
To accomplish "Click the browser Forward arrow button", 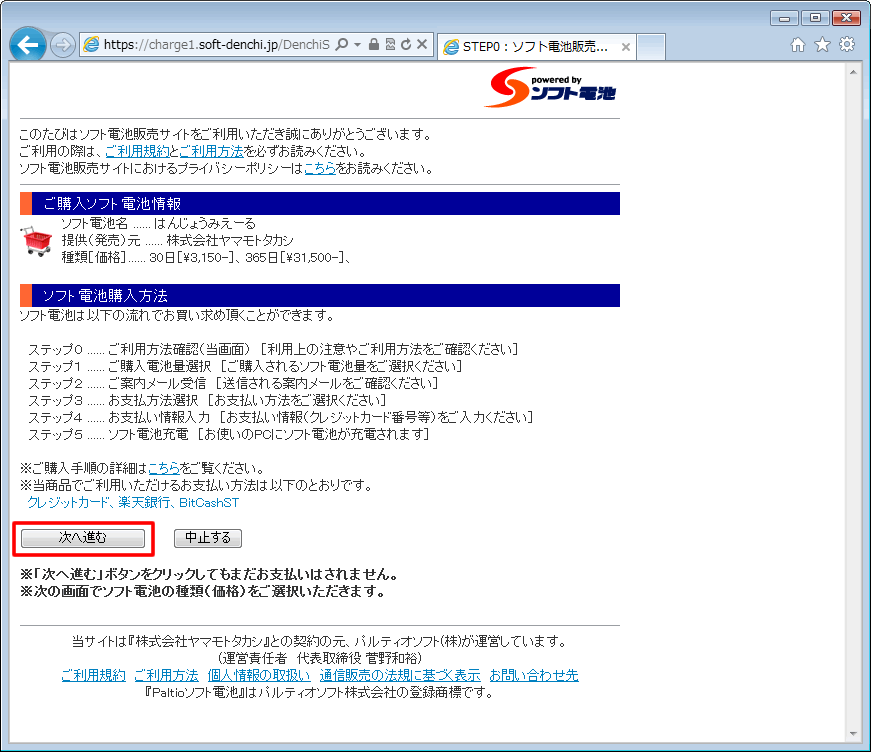I will point(62,46).
